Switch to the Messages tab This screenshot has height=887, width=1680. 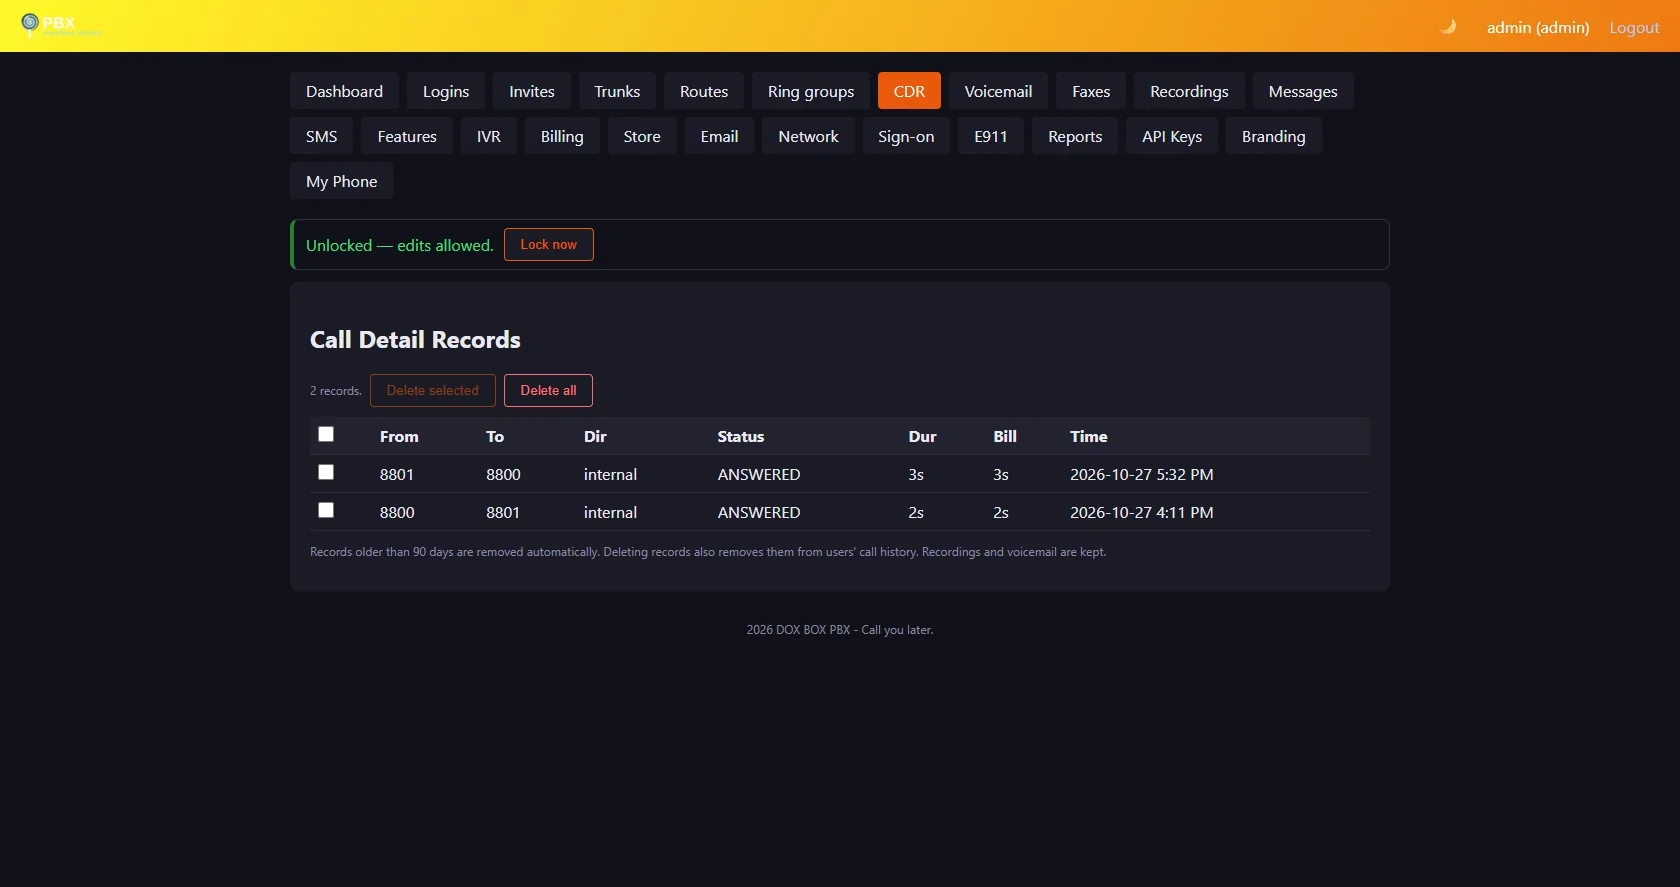coord(1303,91)
